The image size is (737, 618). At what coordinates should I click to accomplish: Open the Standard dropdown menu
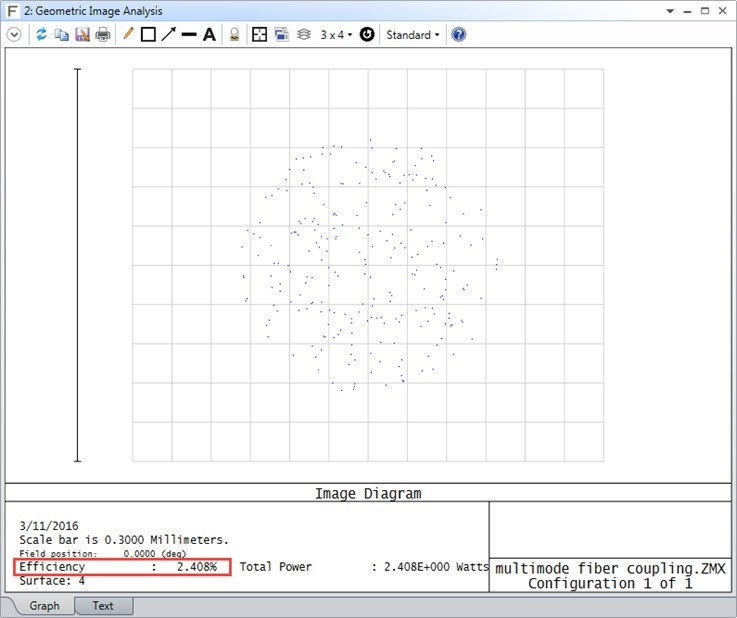[413, 35]
